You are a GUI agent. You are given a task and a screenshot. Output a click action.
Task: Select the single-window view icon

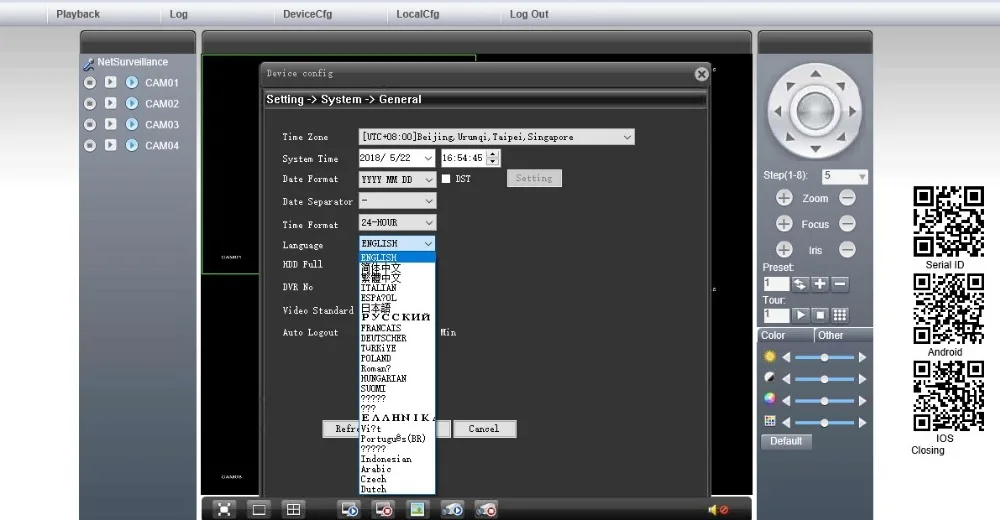click(x=259, y=509)
